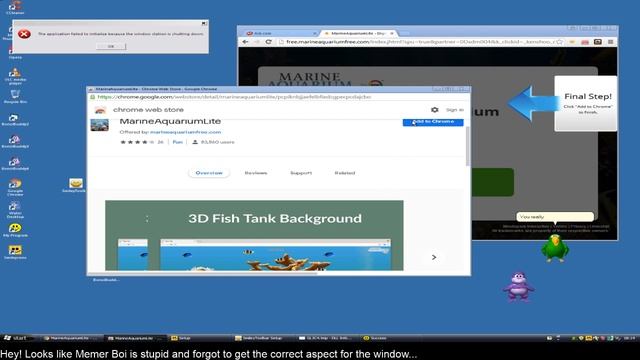Open web store settings gear
Viewport: 640px width, 360px height.
(x=435, y=110)
